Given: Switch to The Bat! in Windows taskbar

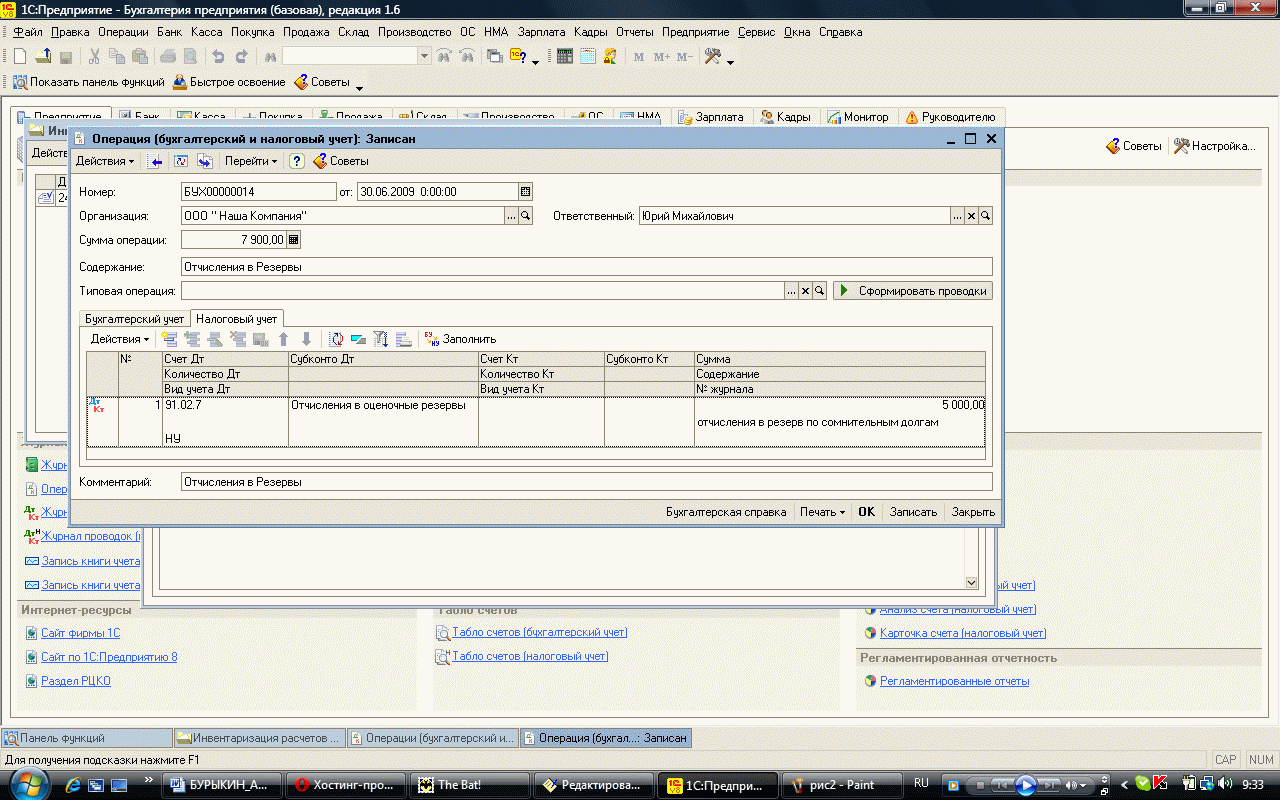Looking at the screenshot, I should (469, 785).
